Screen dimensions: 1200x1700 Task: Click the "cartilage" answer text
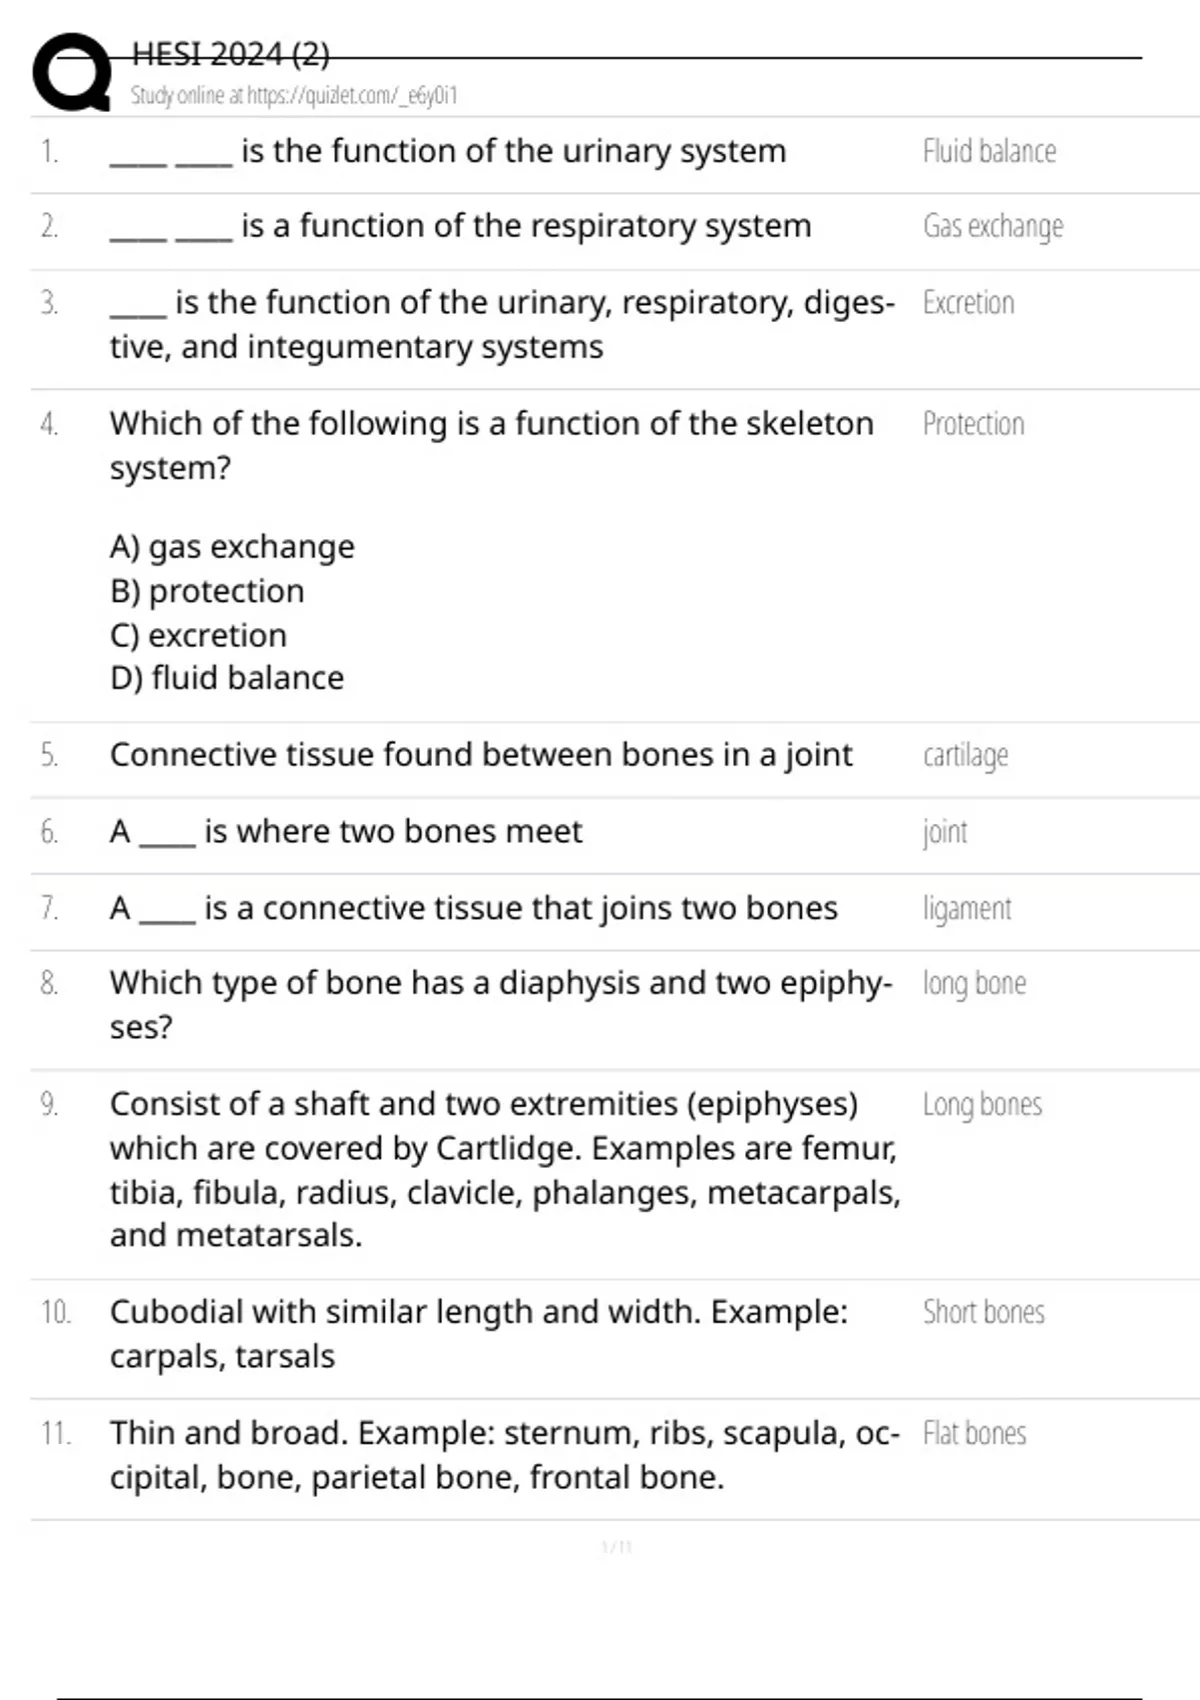click(965, 755)
